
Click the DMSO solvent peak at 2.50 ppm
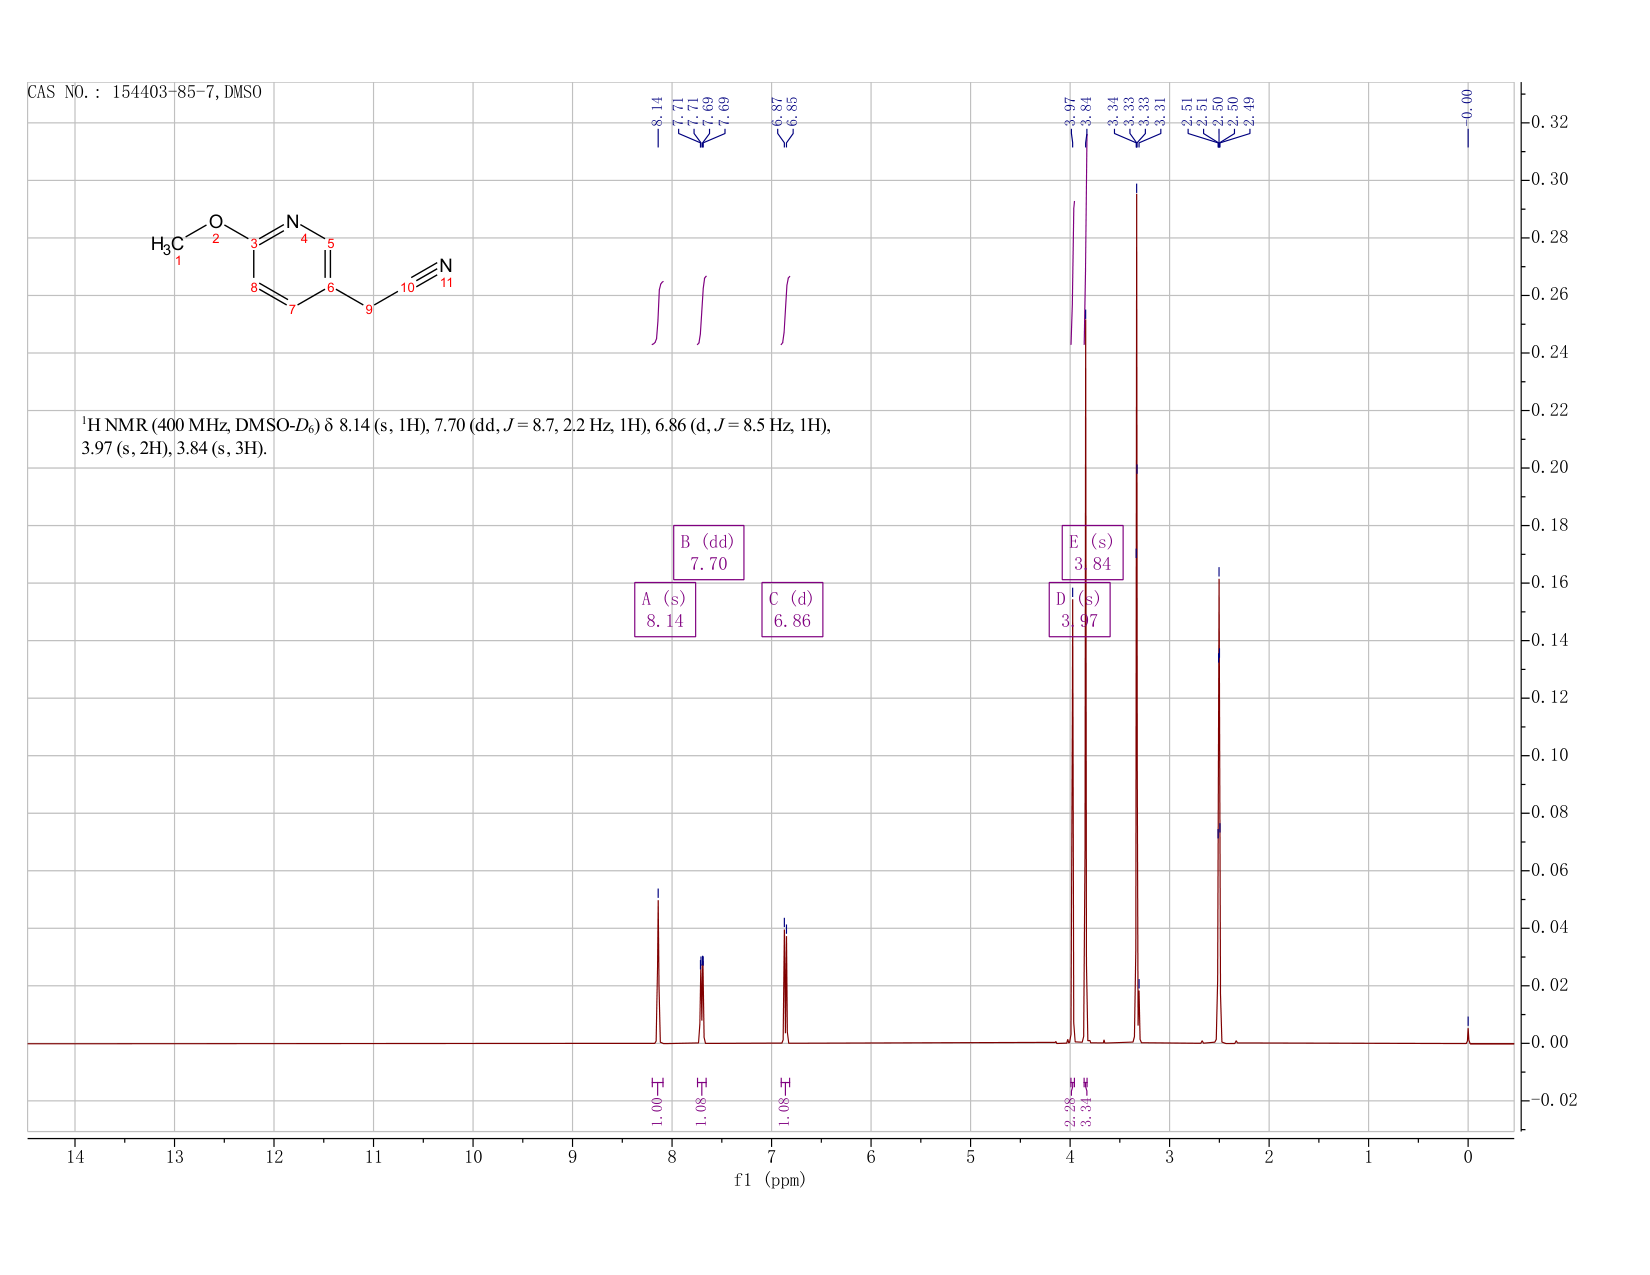tap(1219, 810)
